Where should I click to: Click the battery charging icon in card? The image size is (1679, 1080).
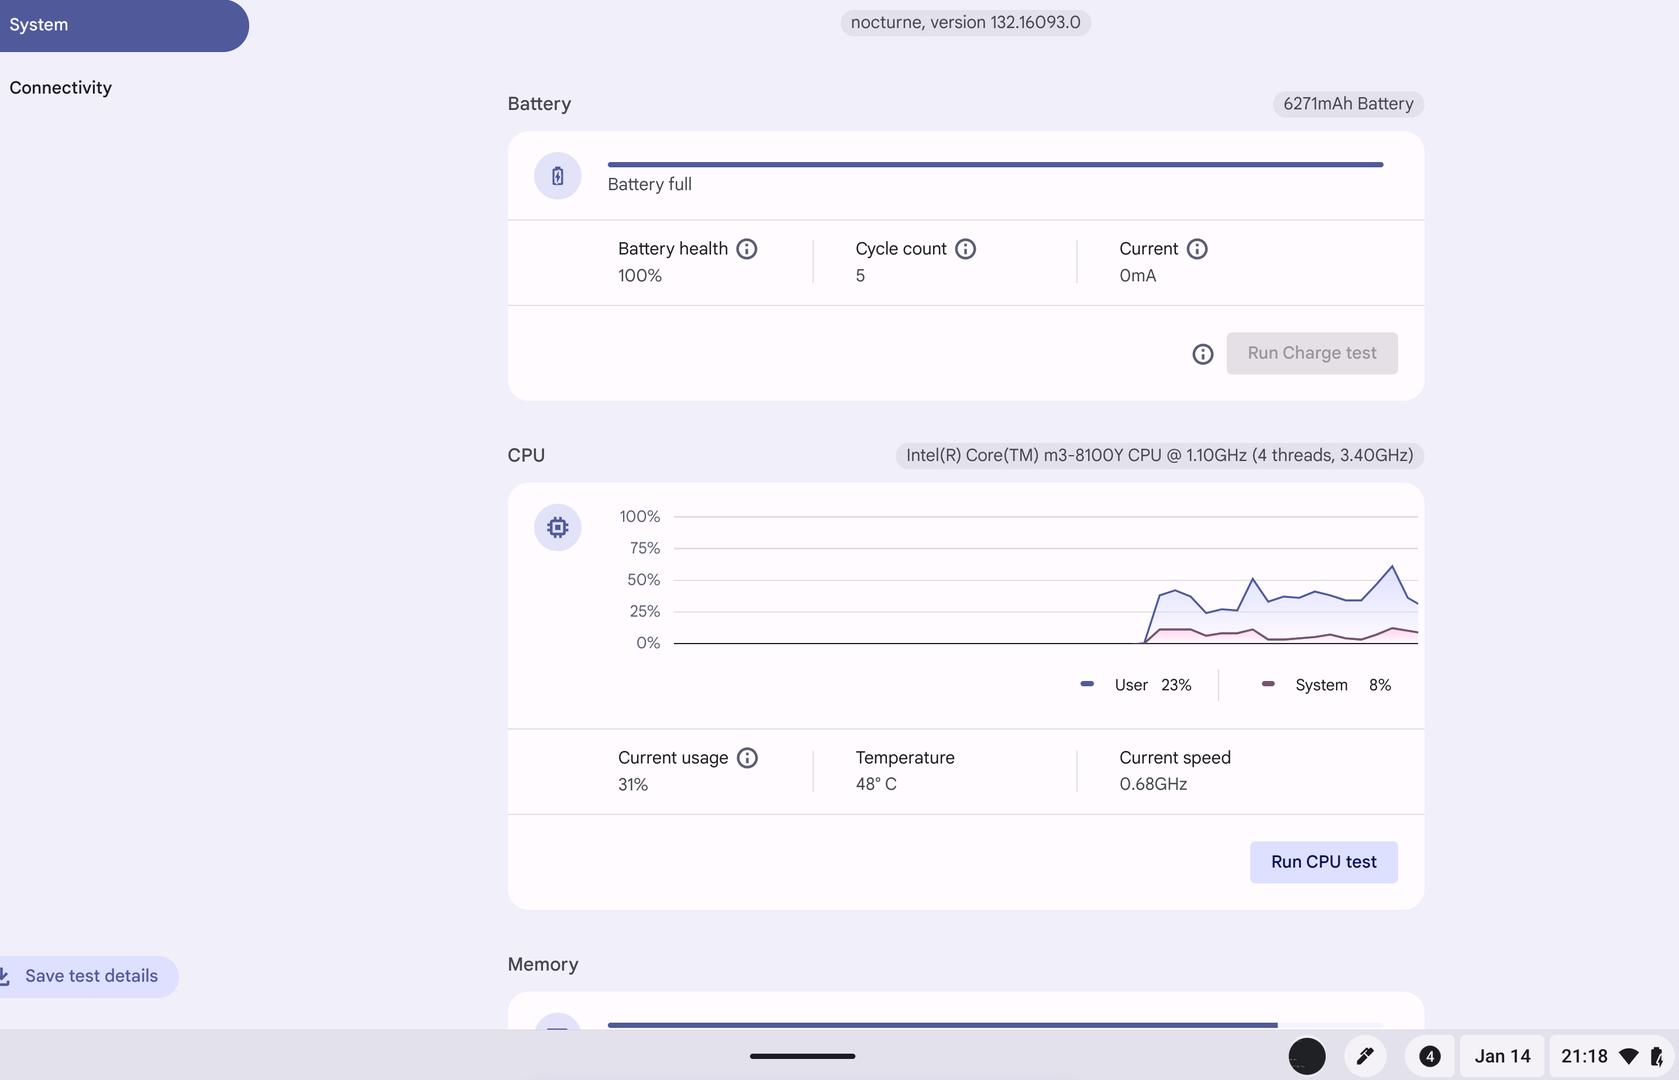[558, 176]
